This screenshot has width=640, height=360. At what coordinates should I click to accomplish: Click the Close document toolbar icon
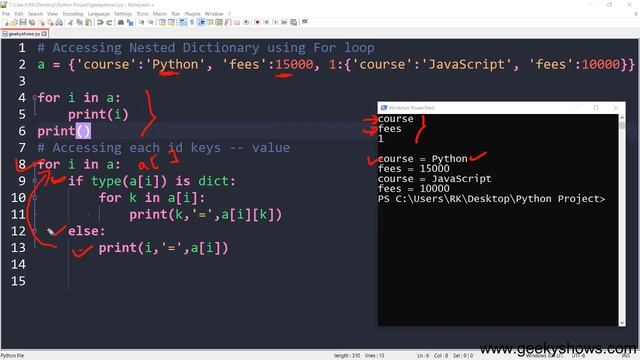pyautogui.click(x=42, y=22)
